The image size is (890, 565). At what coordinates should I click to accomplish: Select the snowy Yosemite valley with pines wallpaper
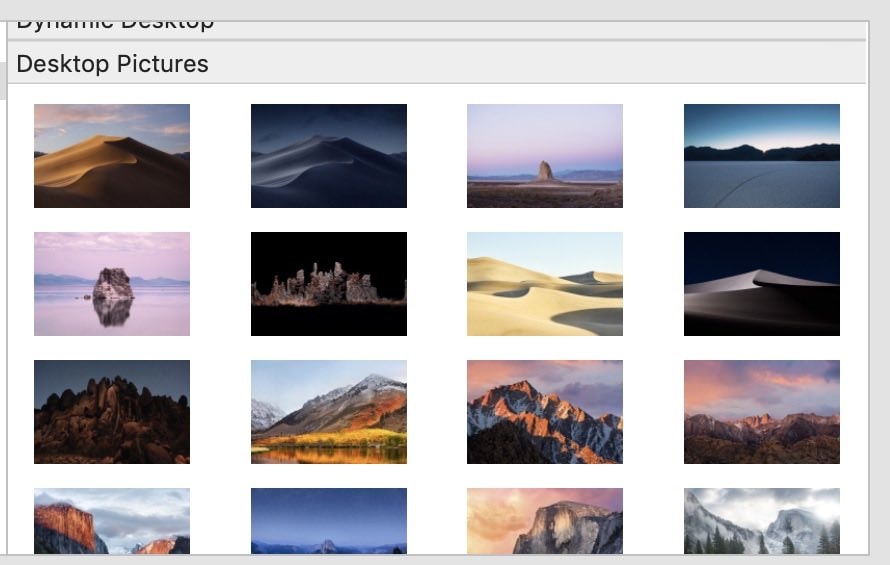coord(762,521)
